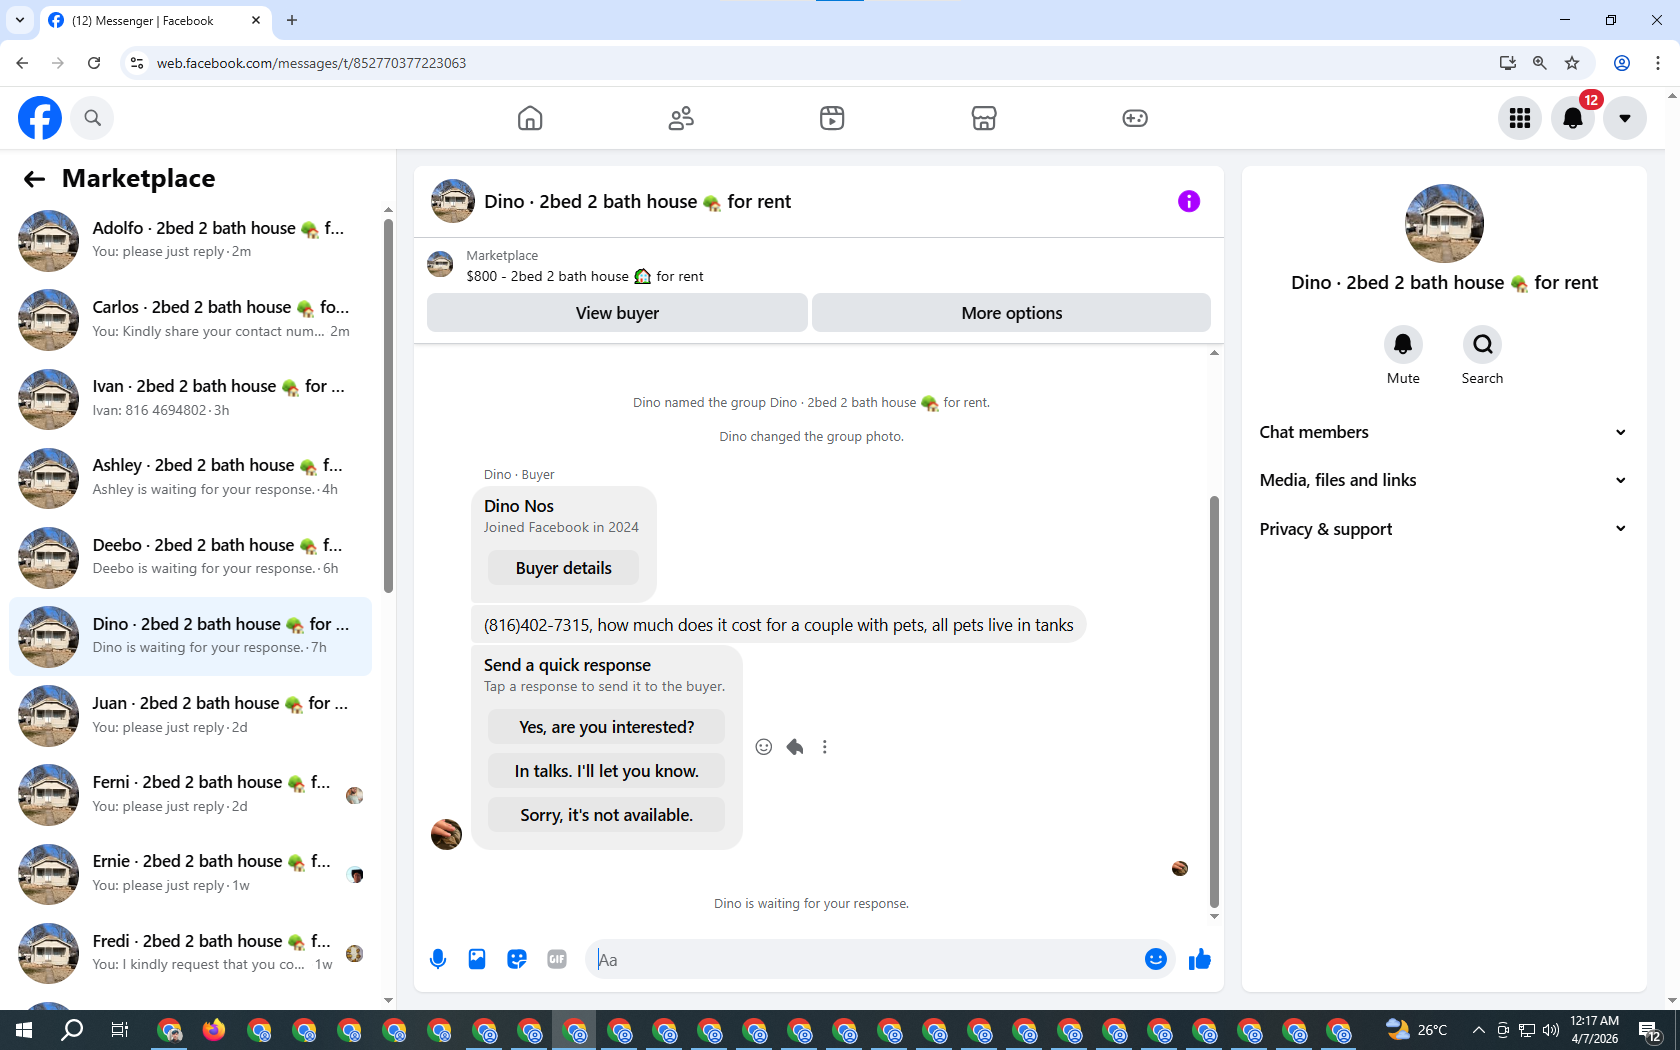
Task: Send quick reply 'Sorry, it's not available.'
Action: tap(606, 815)
